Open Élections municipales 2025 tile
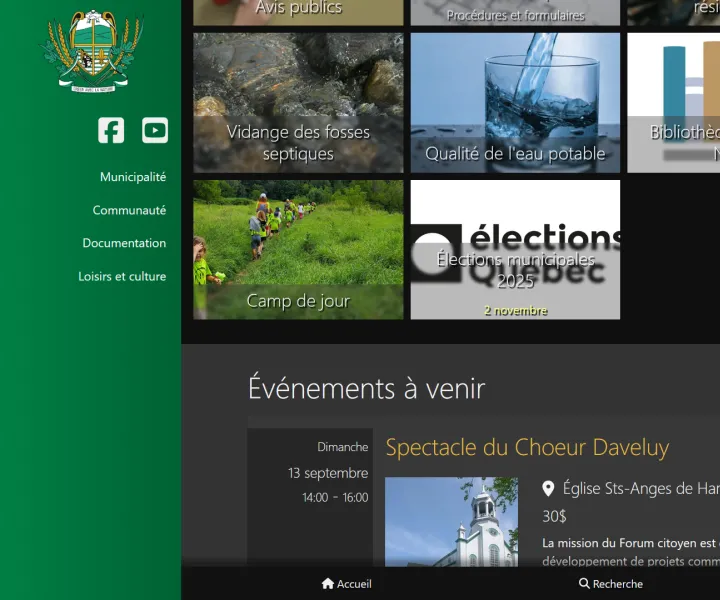 click(x=515, y=250)
